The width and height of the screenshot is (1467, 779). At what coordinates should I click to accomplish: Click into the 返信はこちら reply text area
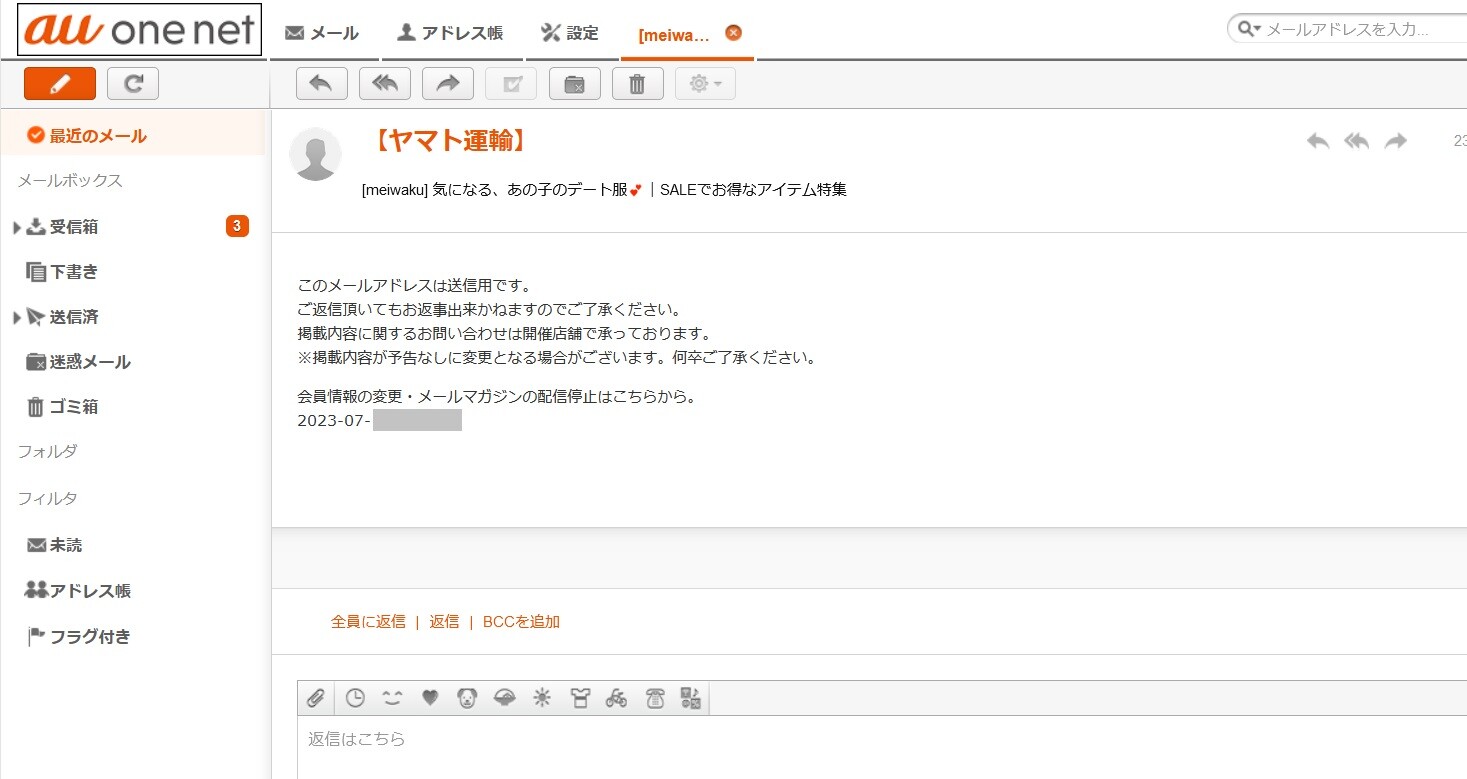882,748
